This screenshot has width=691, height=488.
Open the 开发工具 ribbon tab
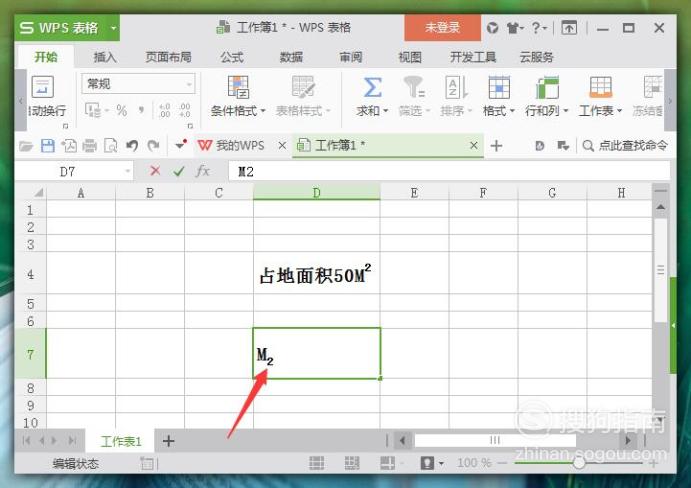[x=473, y=57]
